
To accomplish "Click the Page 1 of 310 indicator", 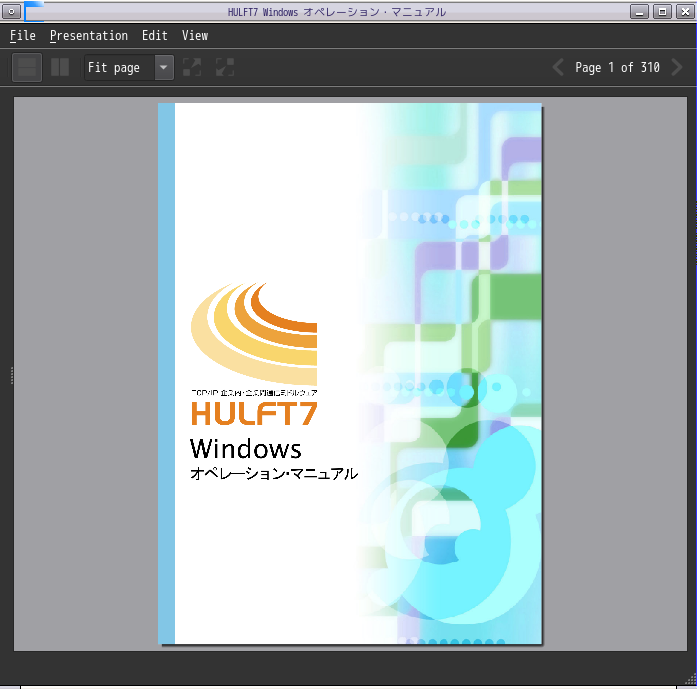I will 617,68.
